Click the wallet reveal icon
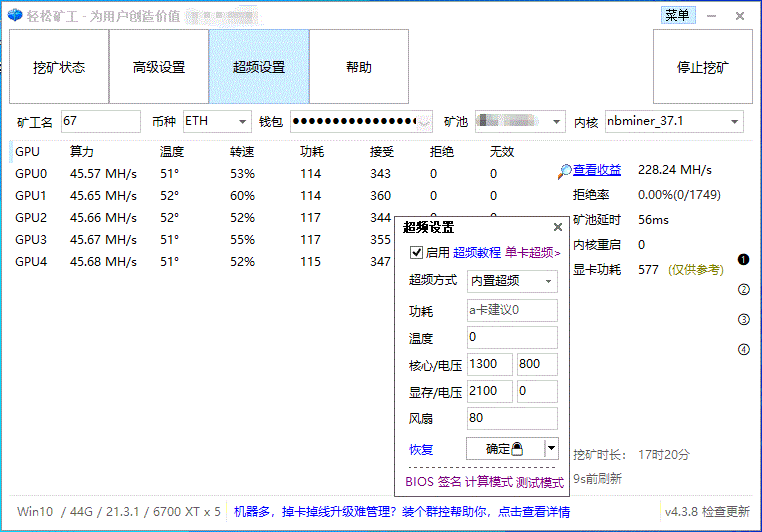 tap(425, 122)
